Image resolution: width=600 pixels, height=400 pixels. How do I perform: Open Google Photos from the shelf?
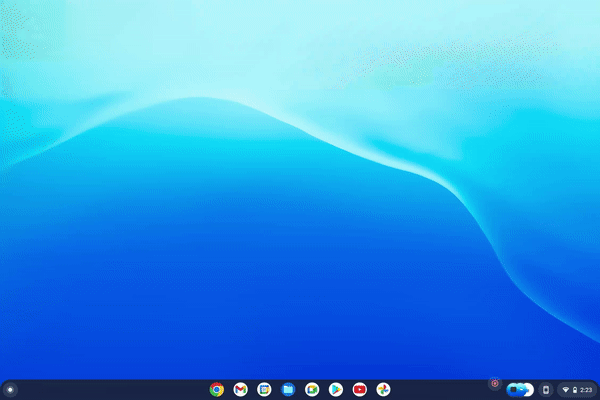click(x=383, y=389)
